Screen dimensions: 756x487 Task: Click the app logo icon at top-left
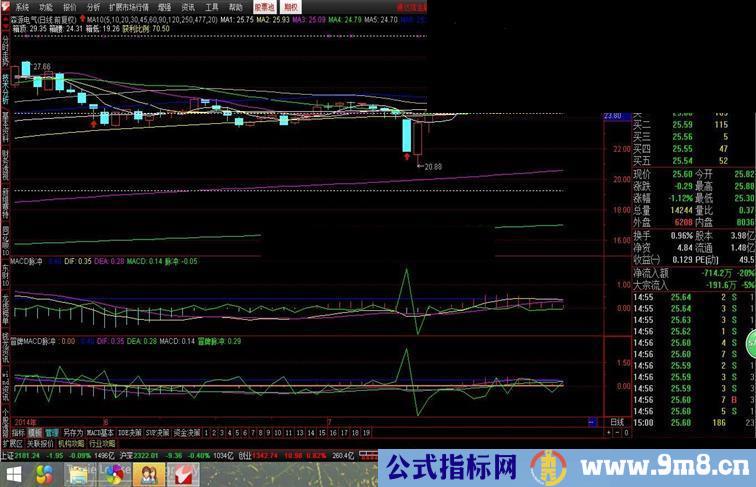pyautogui.click(x=7, y=5)
